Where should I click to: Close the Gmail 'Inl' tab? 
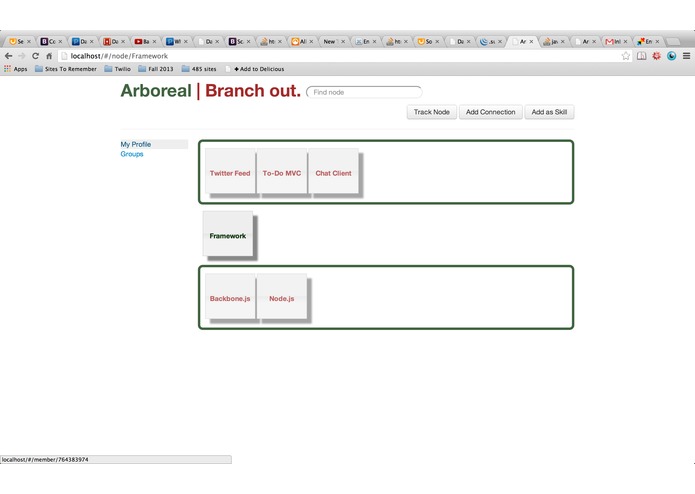click(x=625, y=41)
